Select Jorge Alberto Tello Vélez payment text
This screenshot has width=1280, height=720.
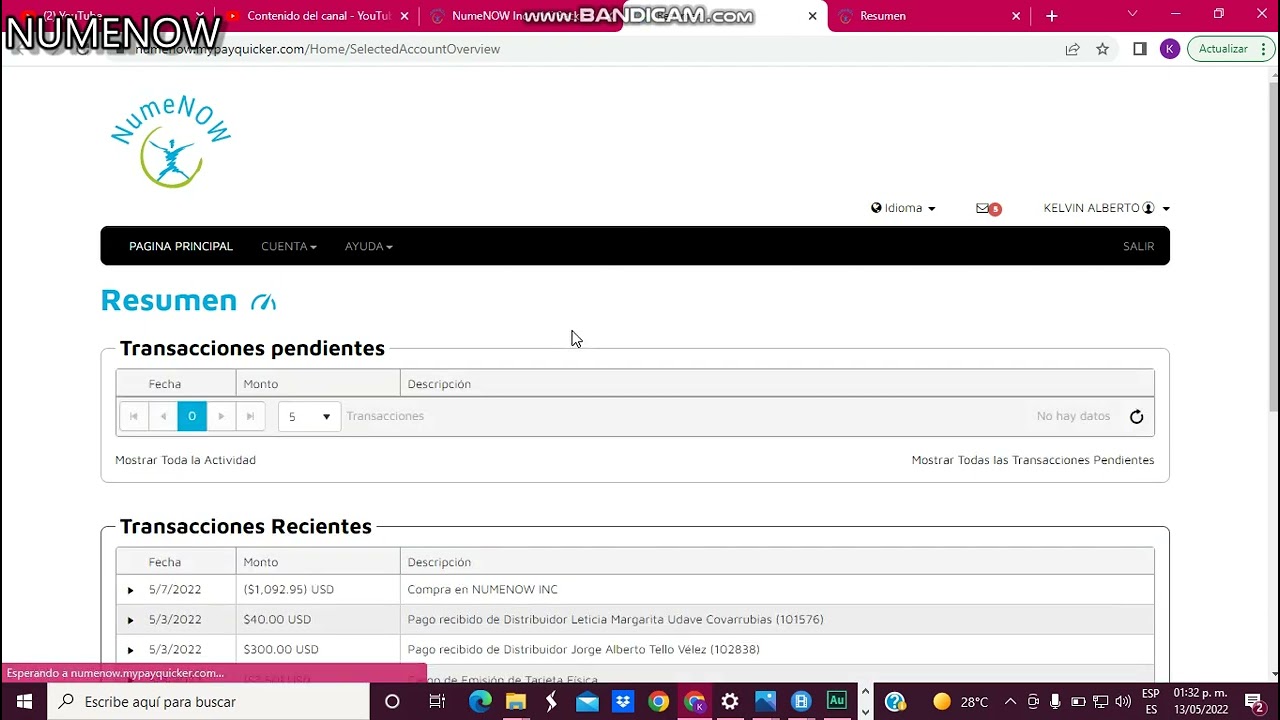(583, 650)
